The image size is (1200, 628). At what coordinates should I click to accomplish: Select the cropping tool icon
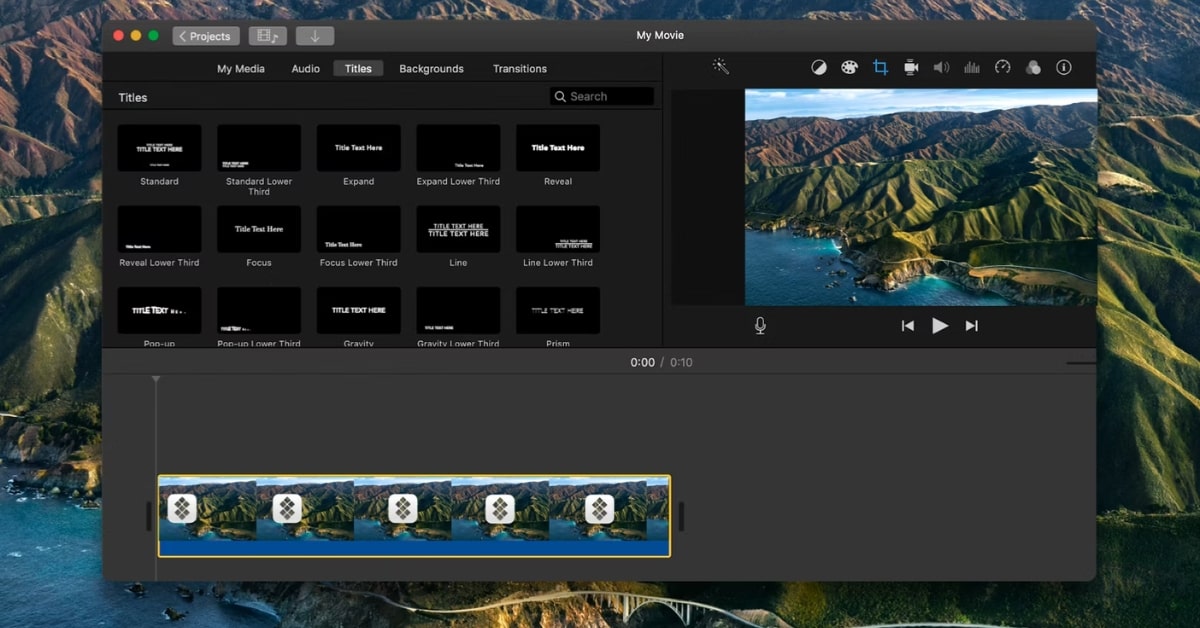click(880, 67)
